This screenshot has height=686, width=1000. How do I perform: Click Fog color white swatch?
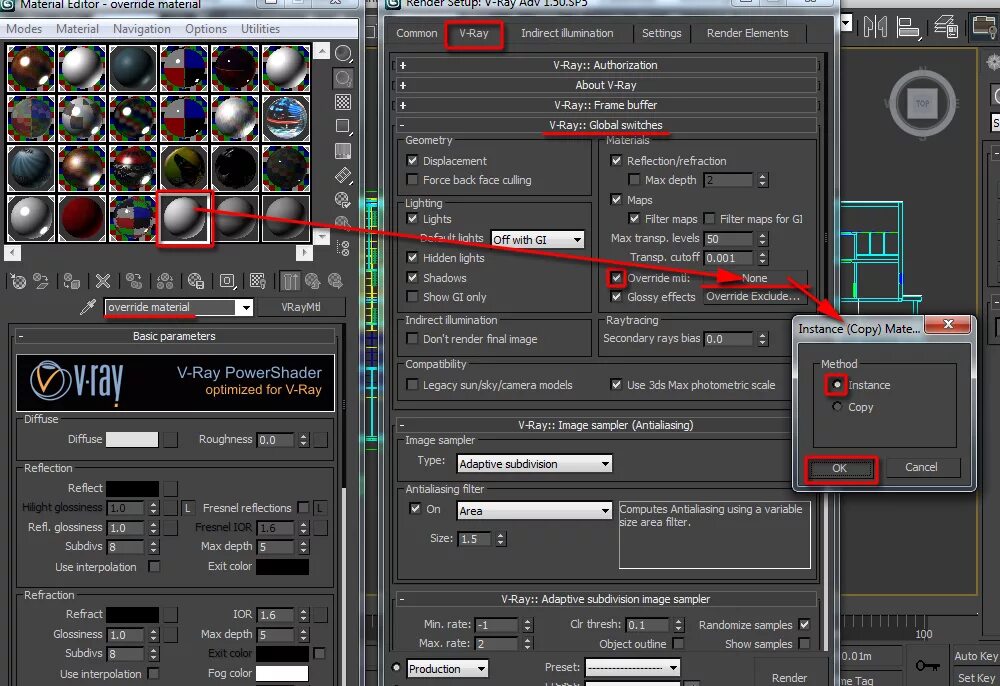(283, 673)
